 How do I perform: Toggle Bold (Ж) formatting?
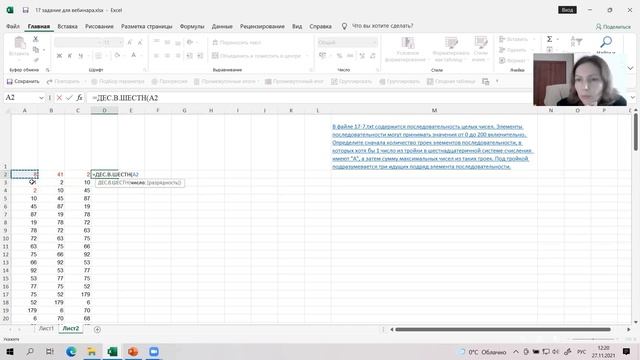pyautogui.click(x=59, y=56)
